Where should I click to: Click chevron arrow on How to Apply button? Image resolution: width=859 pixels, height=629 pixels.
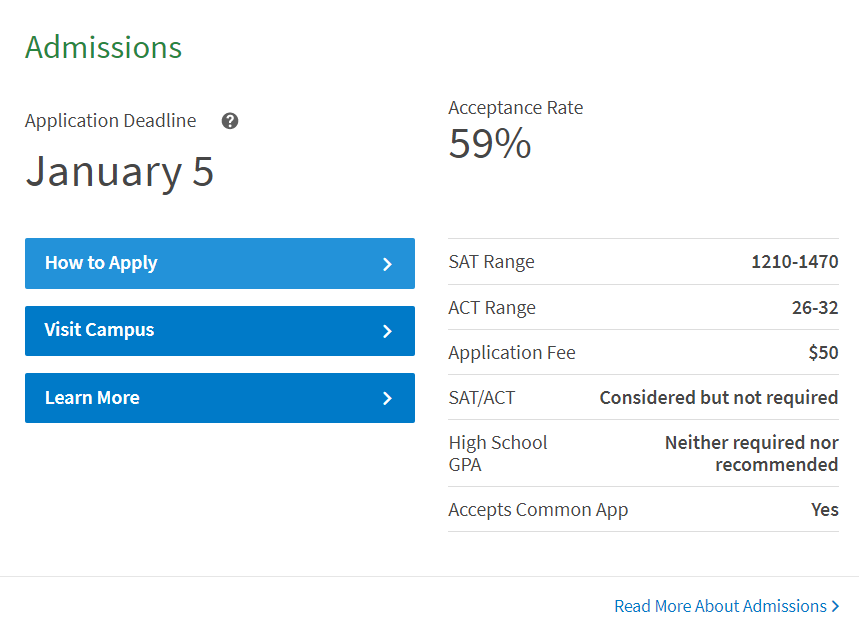388,264
